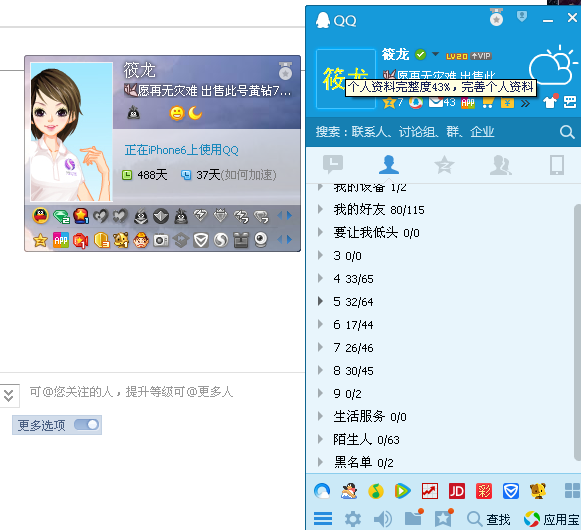Click 查找 to find contacts
Viewport: 581px width, 530px height.
[x=488, y=519]
